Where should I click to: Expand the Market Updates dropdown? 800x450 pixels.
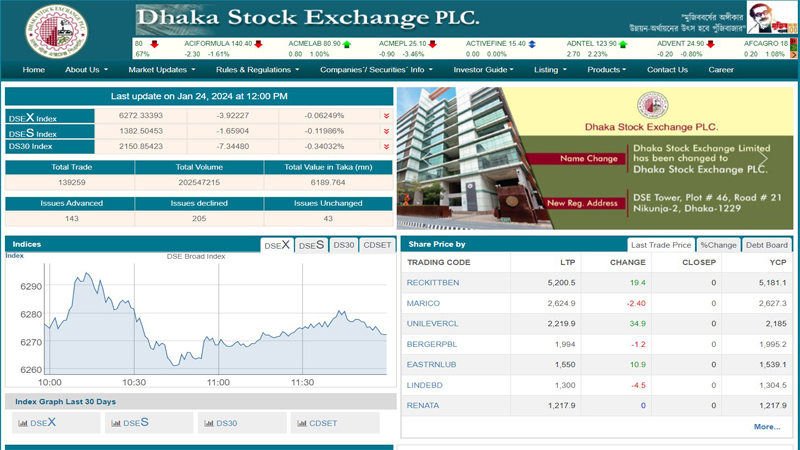(x=162, y=70)
